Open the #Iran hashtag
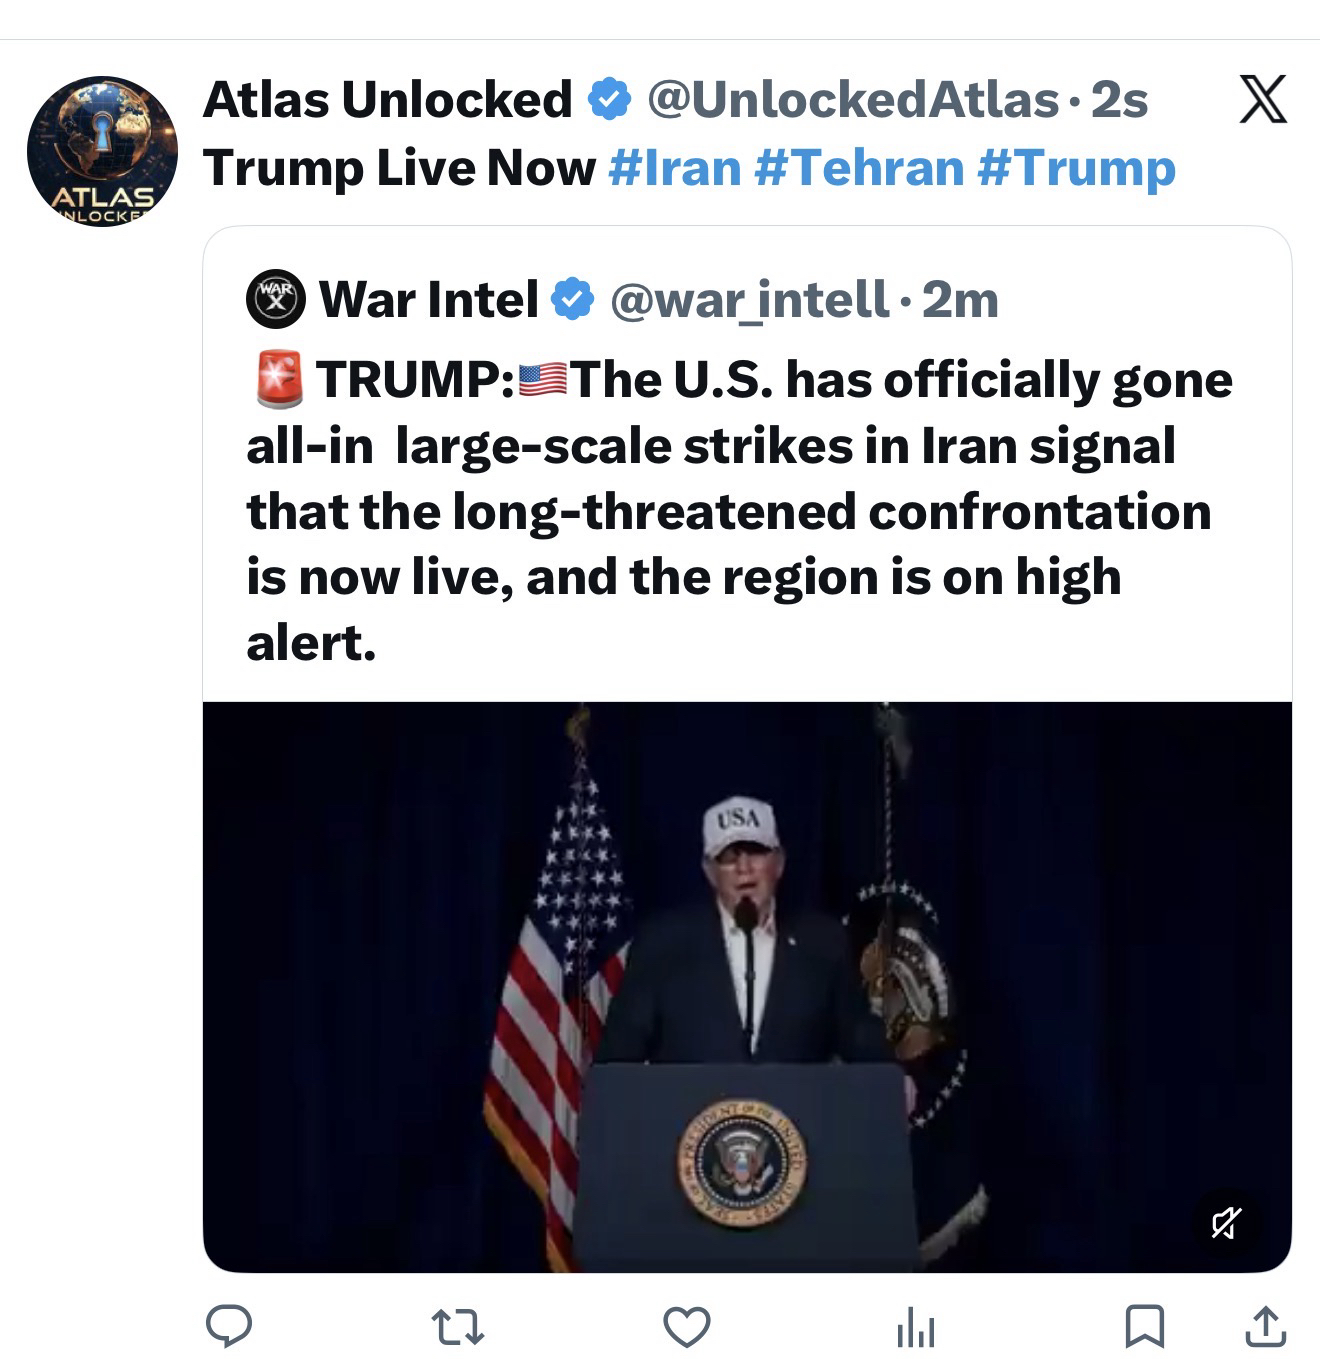 coord(674,167)
